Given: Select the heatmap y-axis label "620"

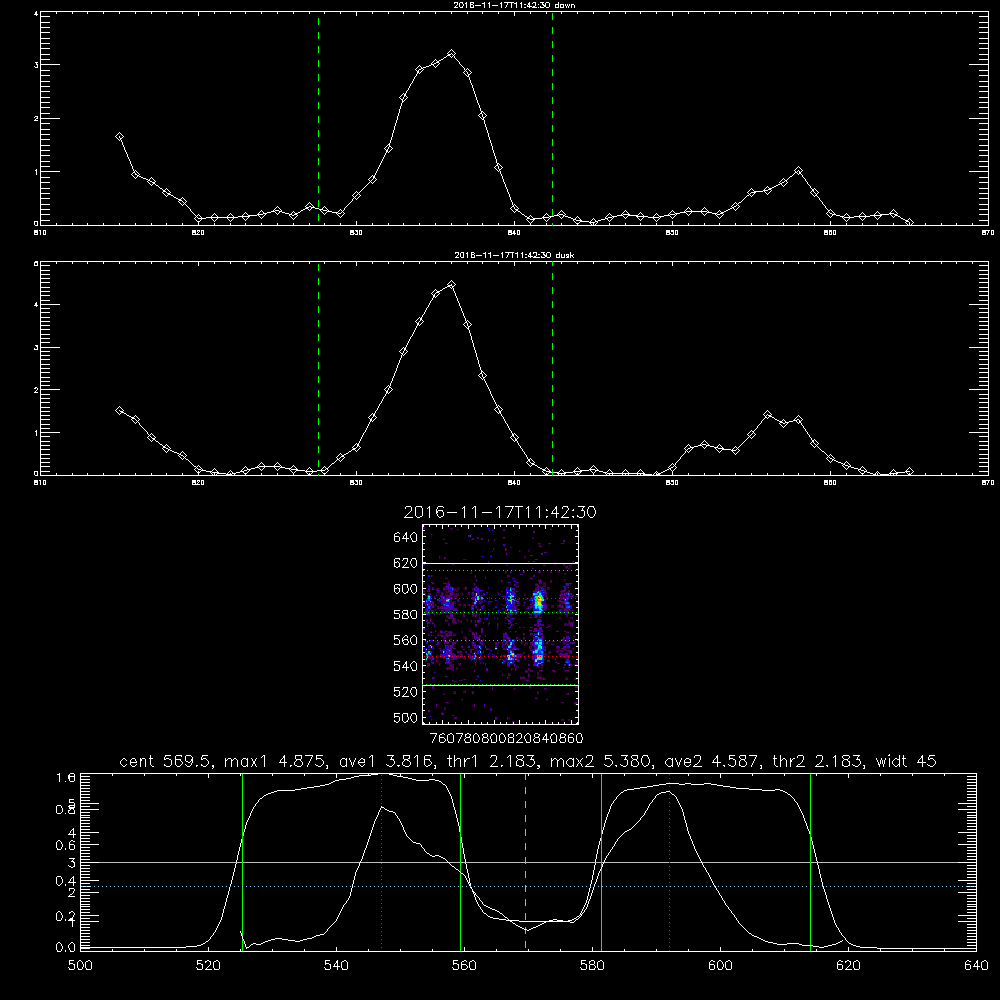Looking at the screenshot, I should coord(406,563).
